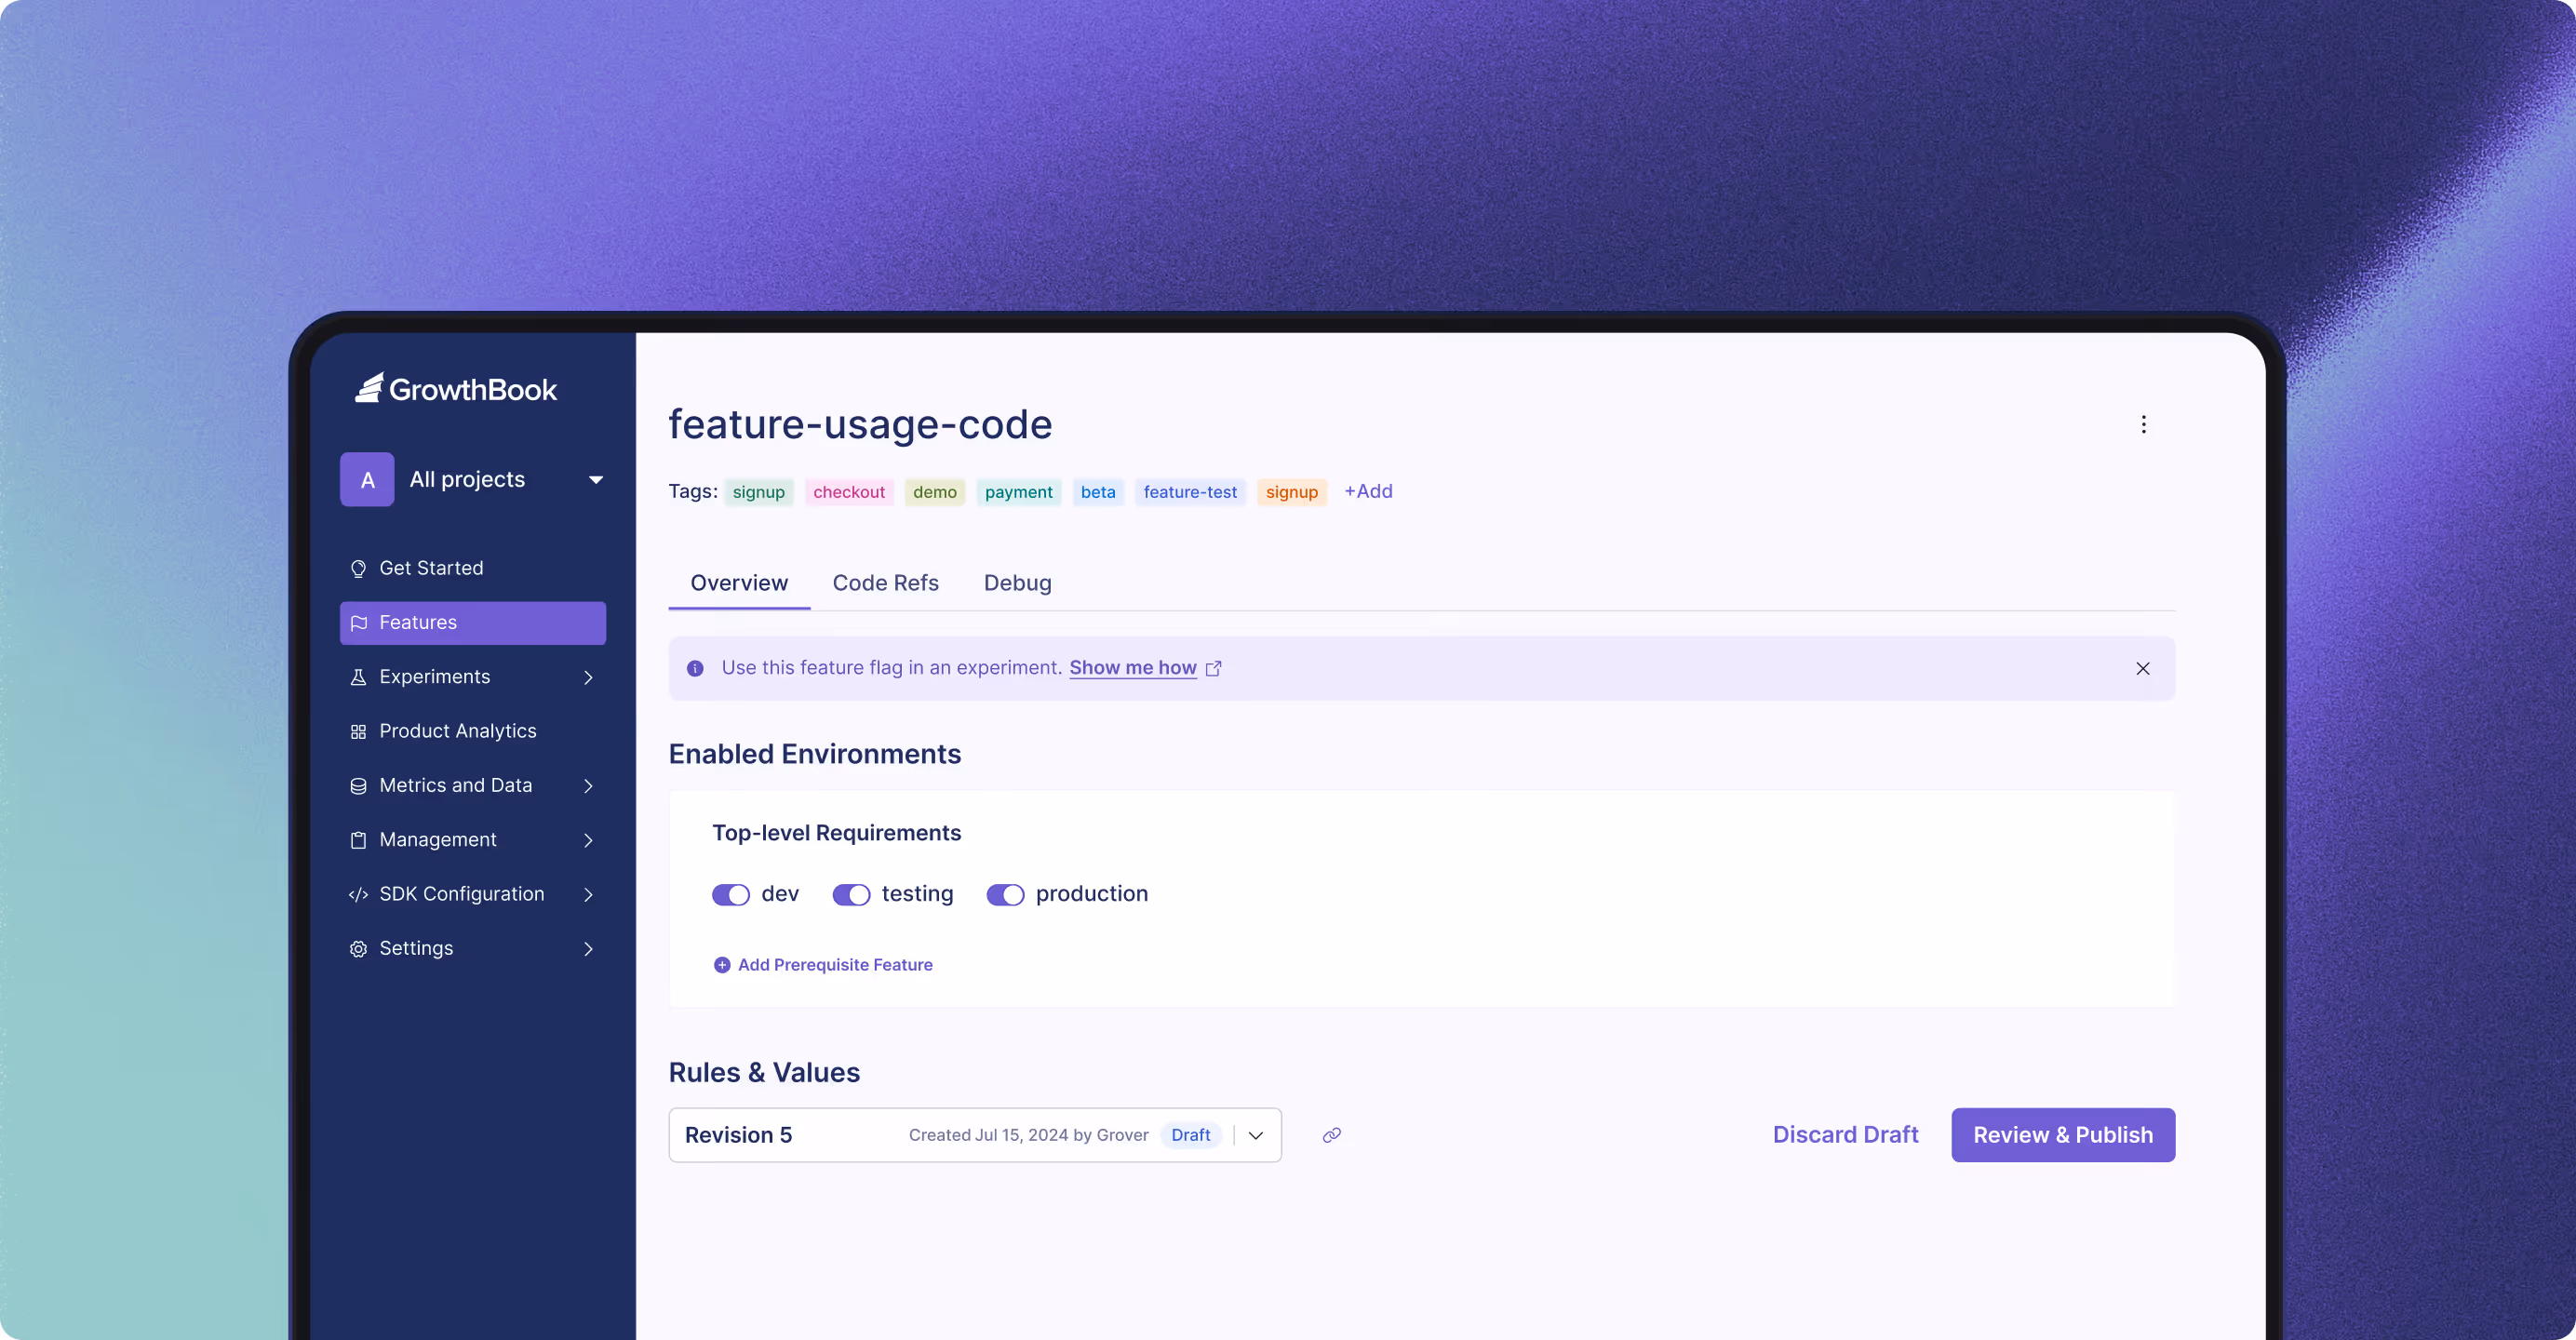2576x1340 pixels.
Task: Click the Top-level Requirements heading
Action: pyautogui.click(x=836, y=833)
